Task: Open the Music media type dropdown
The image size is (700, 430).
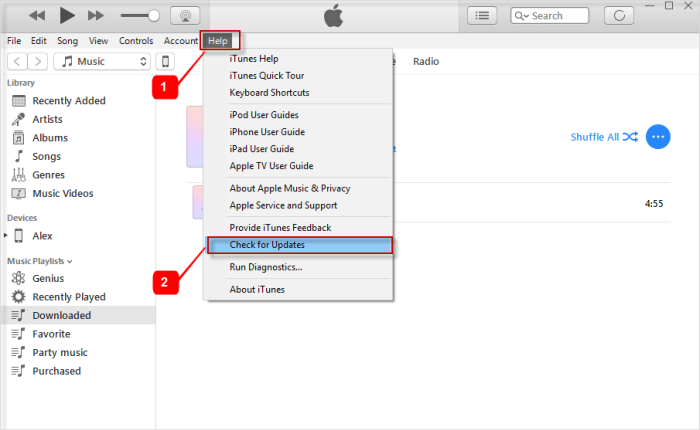Action: 102,61
